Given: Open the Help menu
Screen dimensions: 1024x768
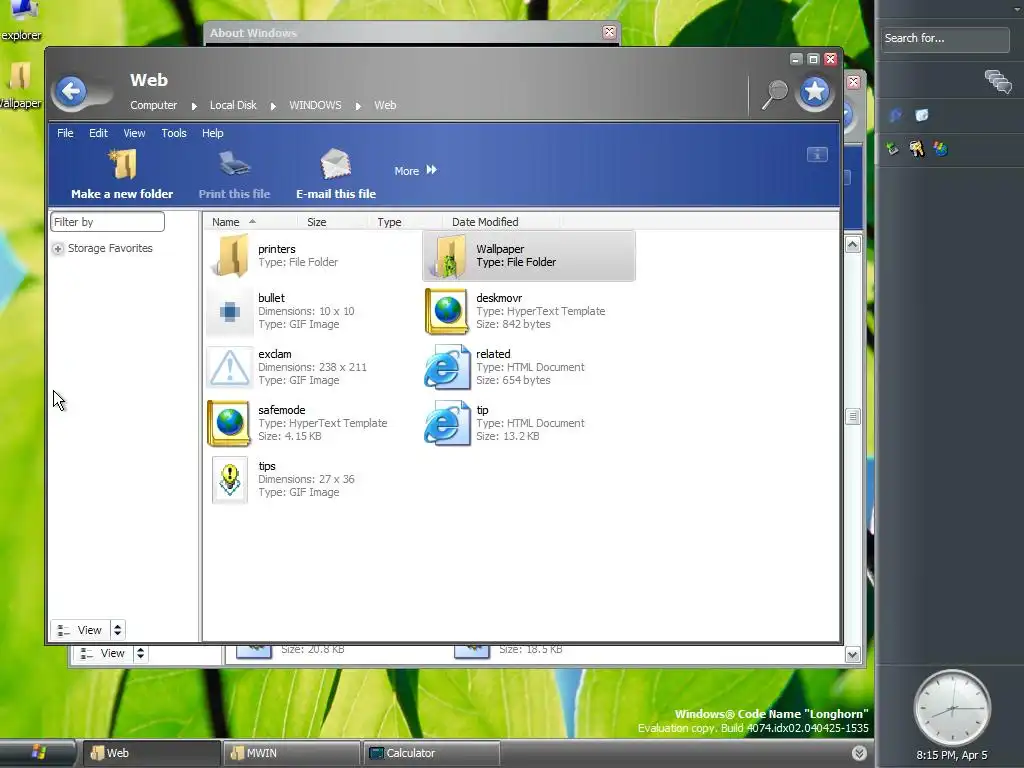Looking at the screenshot, I should coord(212,133).
